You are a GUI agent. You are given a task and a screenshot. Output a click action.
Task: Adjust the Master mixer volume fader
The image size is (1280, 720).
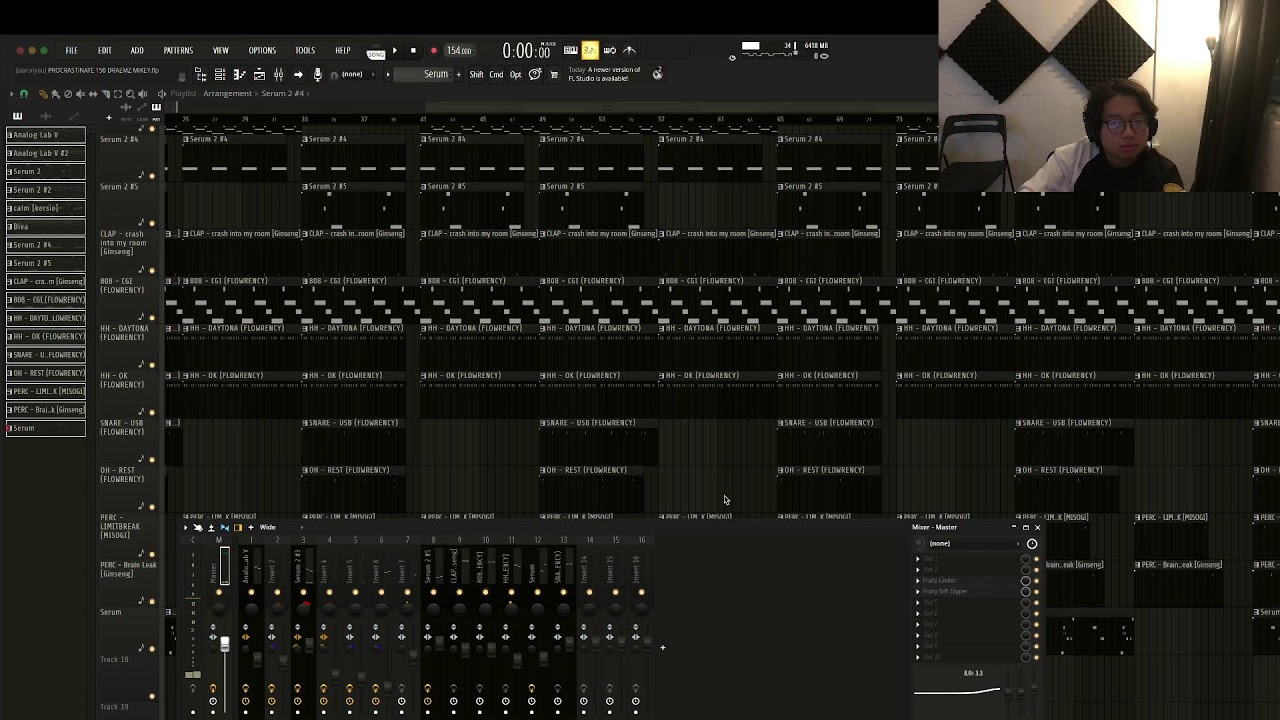pos(224,644)
